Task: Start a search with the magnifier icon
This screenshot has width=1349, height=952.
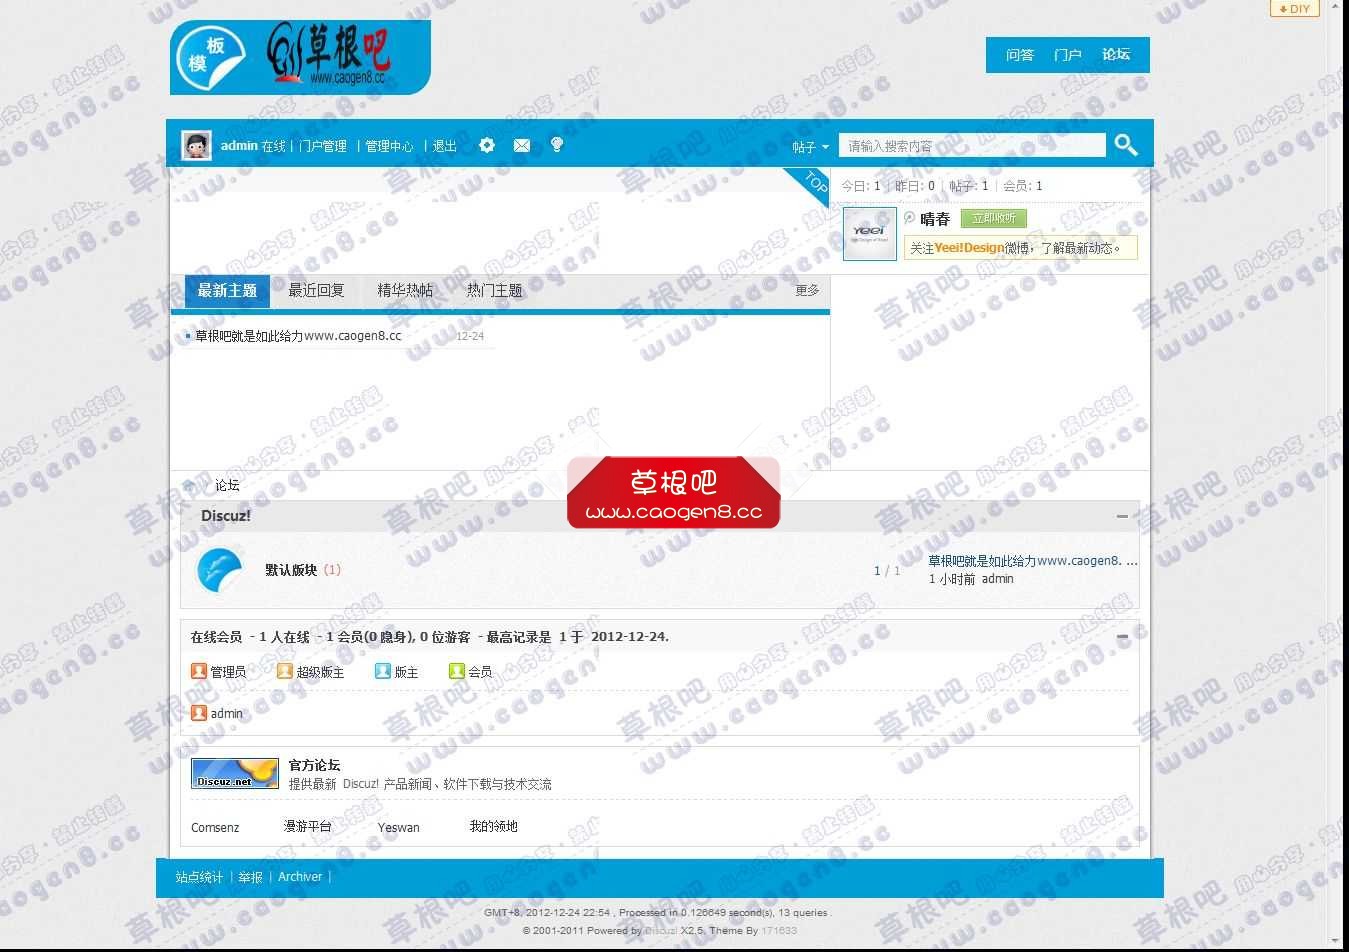Action: [x=1125, y=144]
